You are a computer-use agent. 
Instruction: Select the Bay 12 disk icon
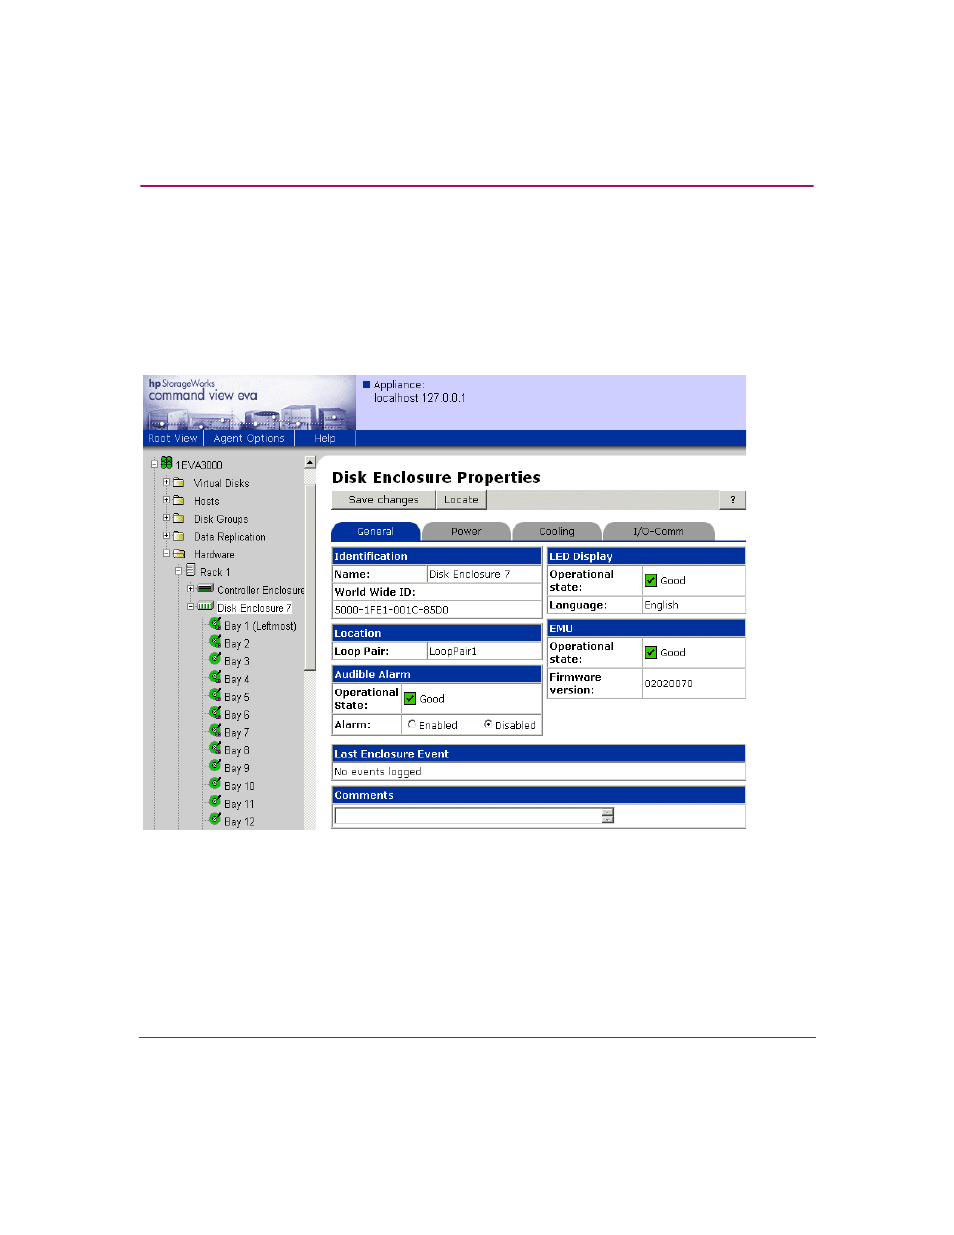pyautogui.click(x=215, y=820)
